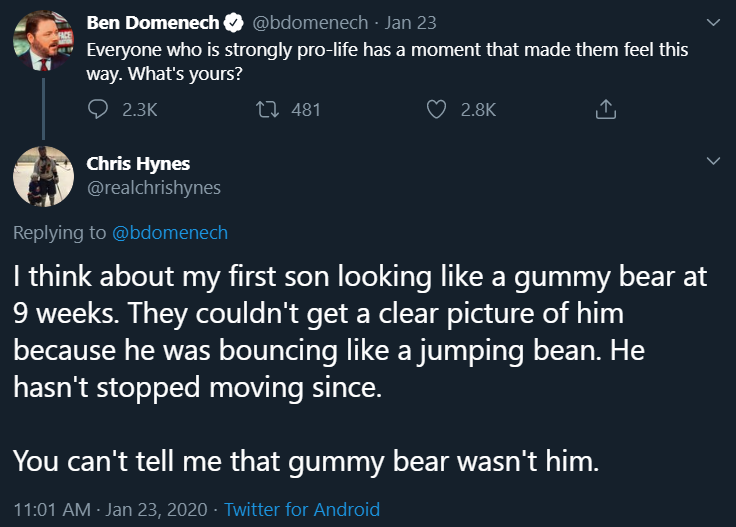Open Chris Hynes' profile avatar
The width and height of the screenshot is (736, 527).
[x=43, y=176]
